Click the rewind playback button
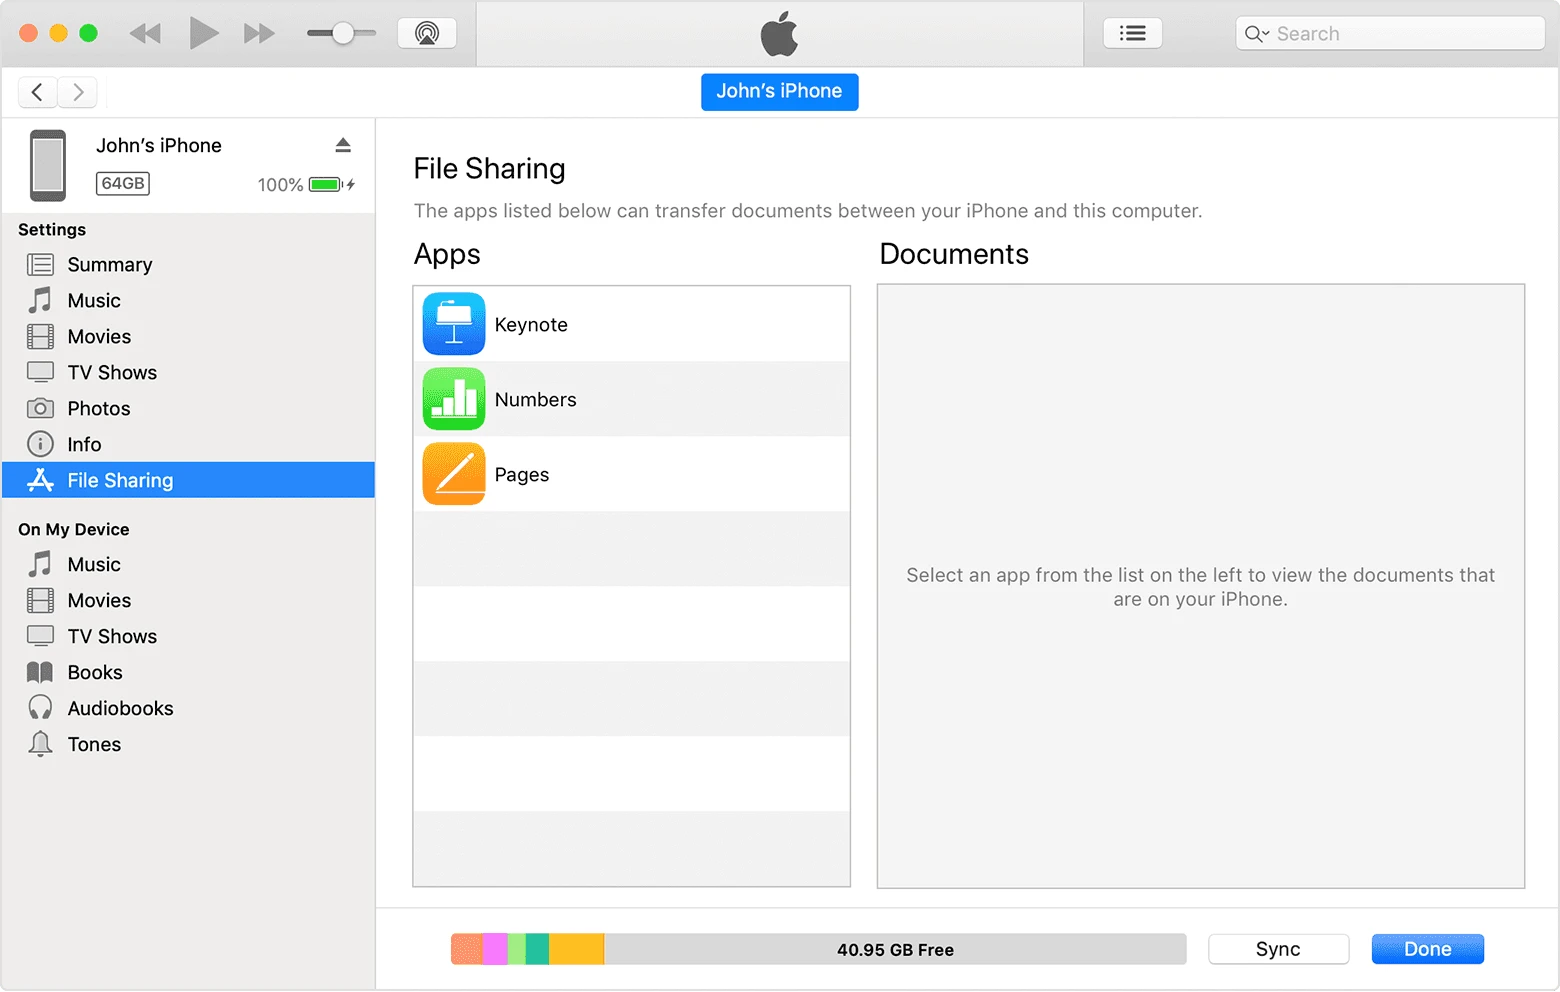The height and width of the screenshot is (992, 1560). pos(145,34)
